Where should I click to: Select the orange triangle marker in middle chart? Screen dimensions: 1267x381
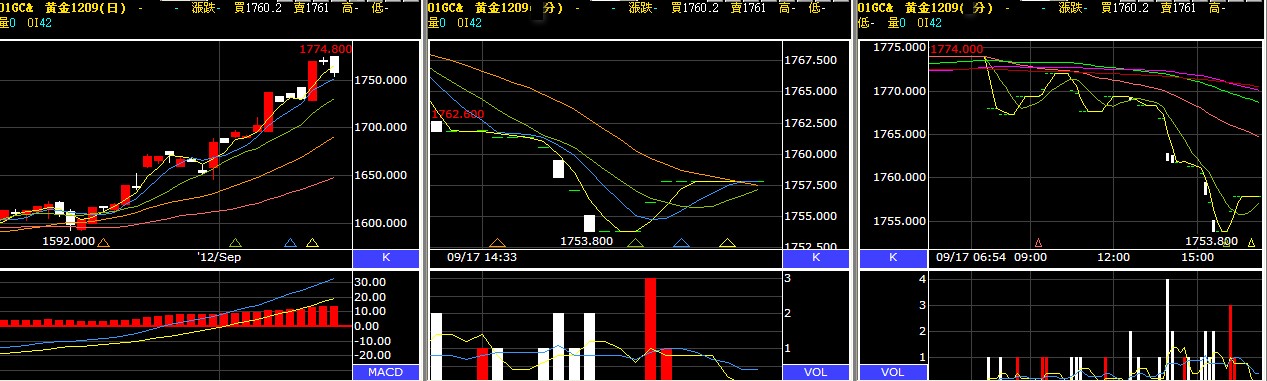498,243
